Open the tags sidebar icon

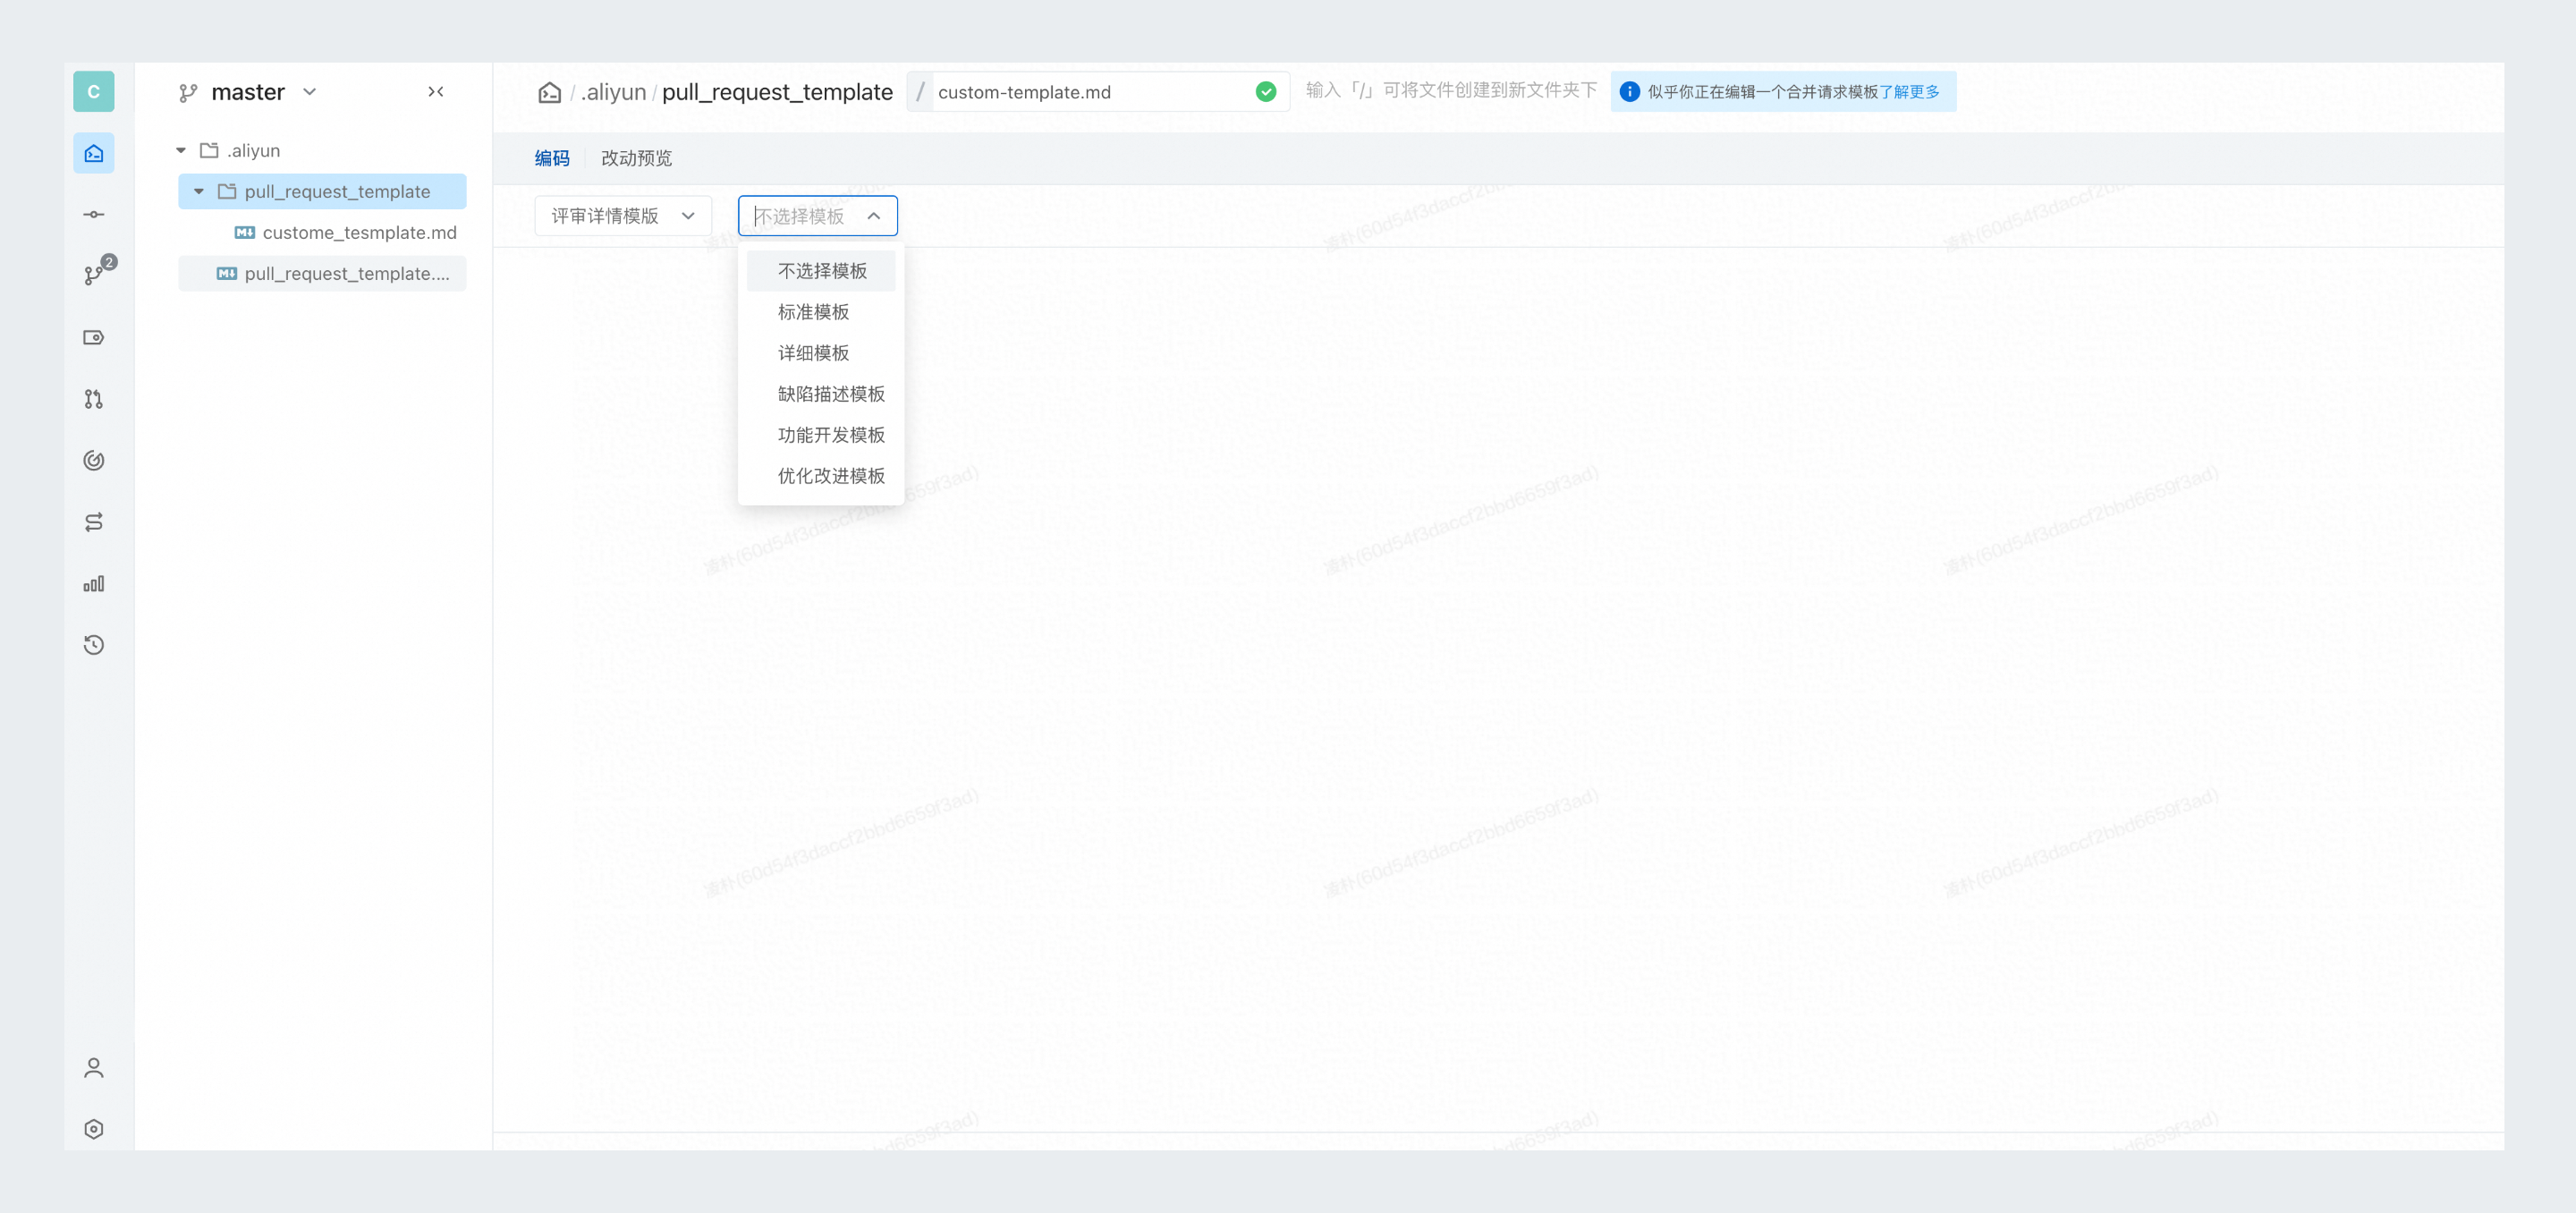(x=94, y=337)
